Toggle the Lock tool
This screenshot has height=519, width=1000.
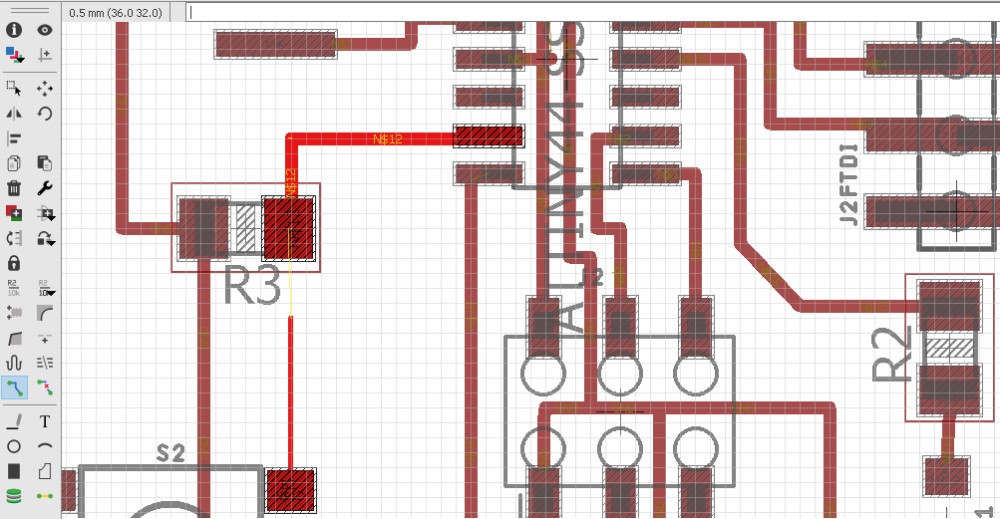coord(14,263)
